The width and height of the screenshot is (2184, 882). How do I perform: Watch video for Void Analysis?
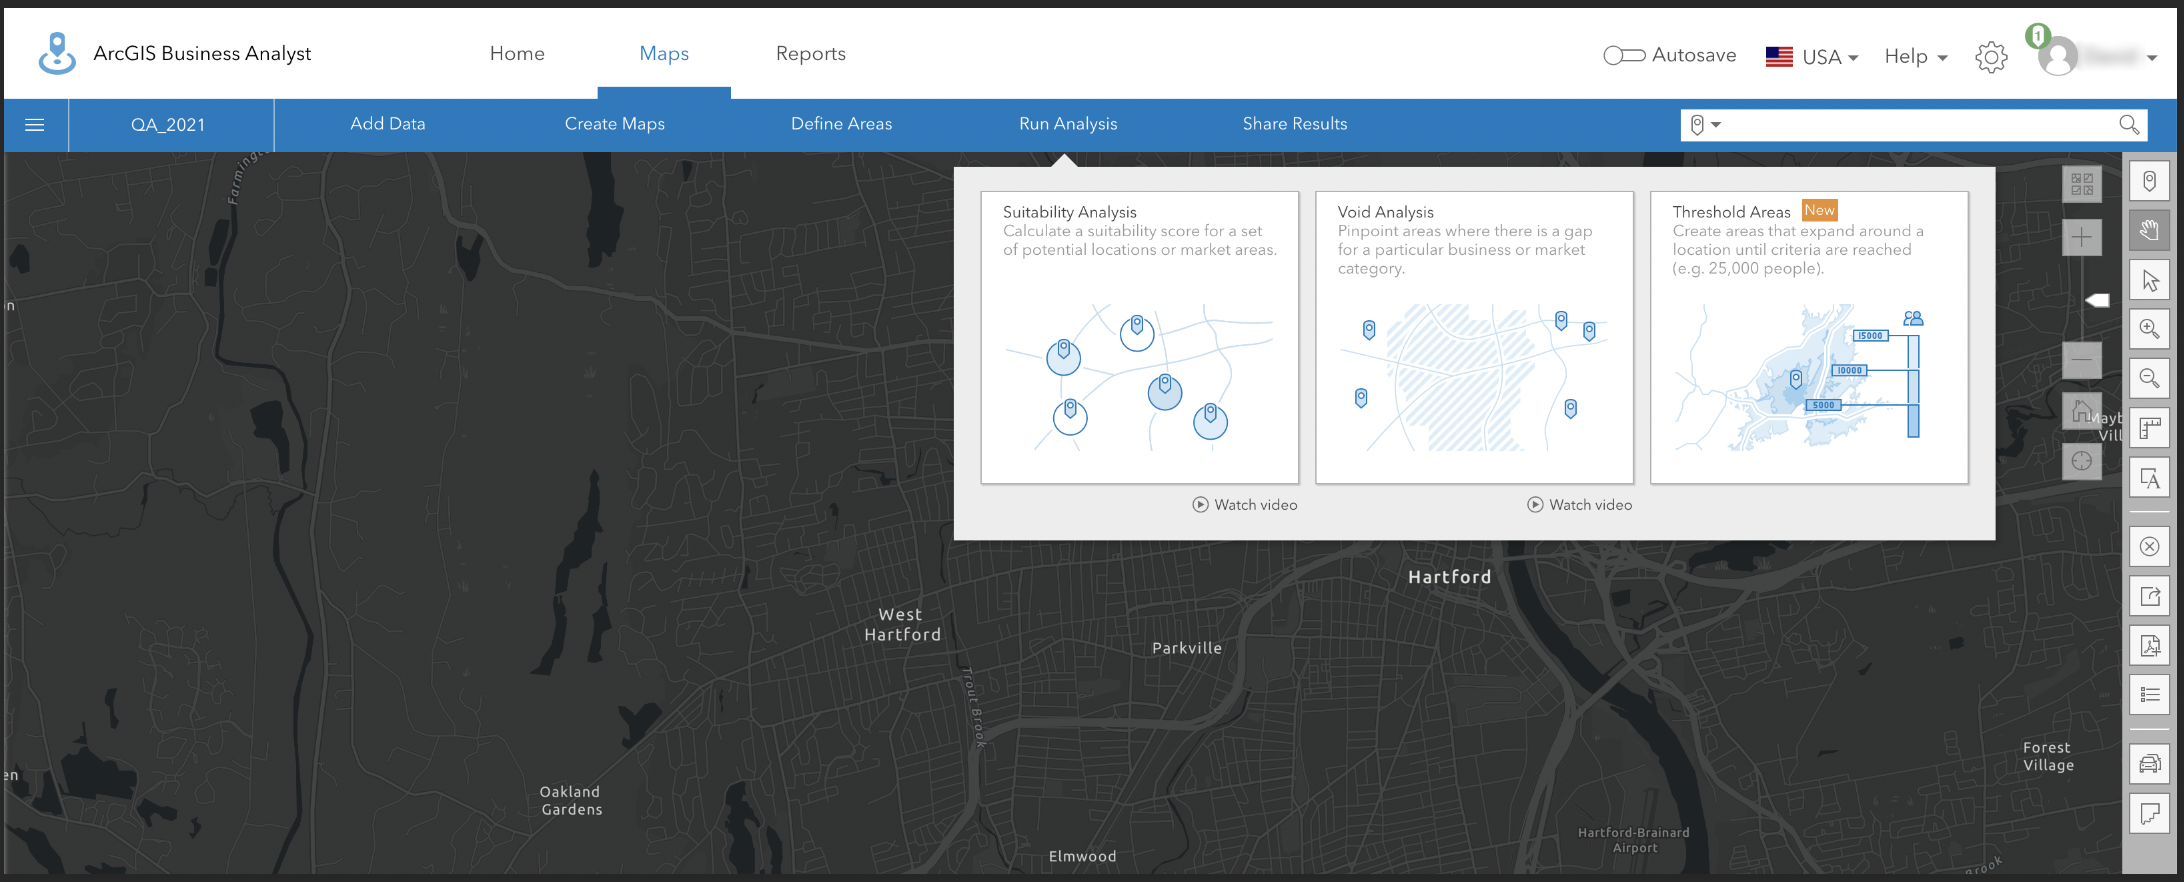(x=1580, y=505)
